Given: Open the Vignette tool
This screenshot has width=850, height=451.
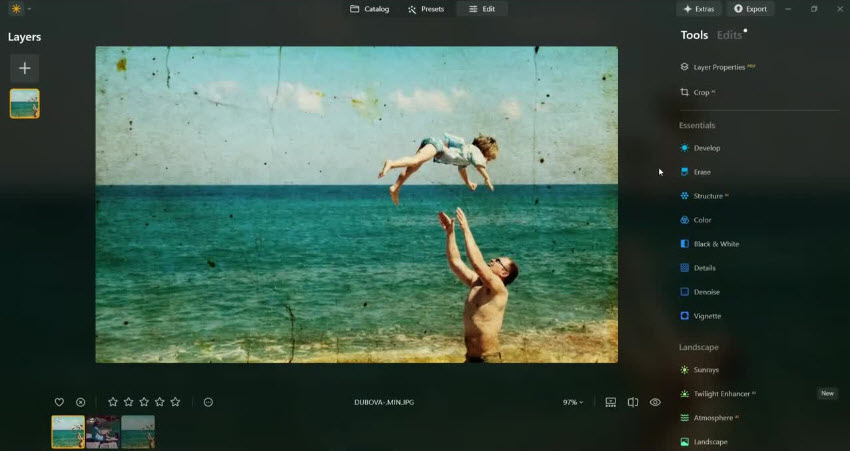Looking at the screenshot, I should [x=707, y=316].
